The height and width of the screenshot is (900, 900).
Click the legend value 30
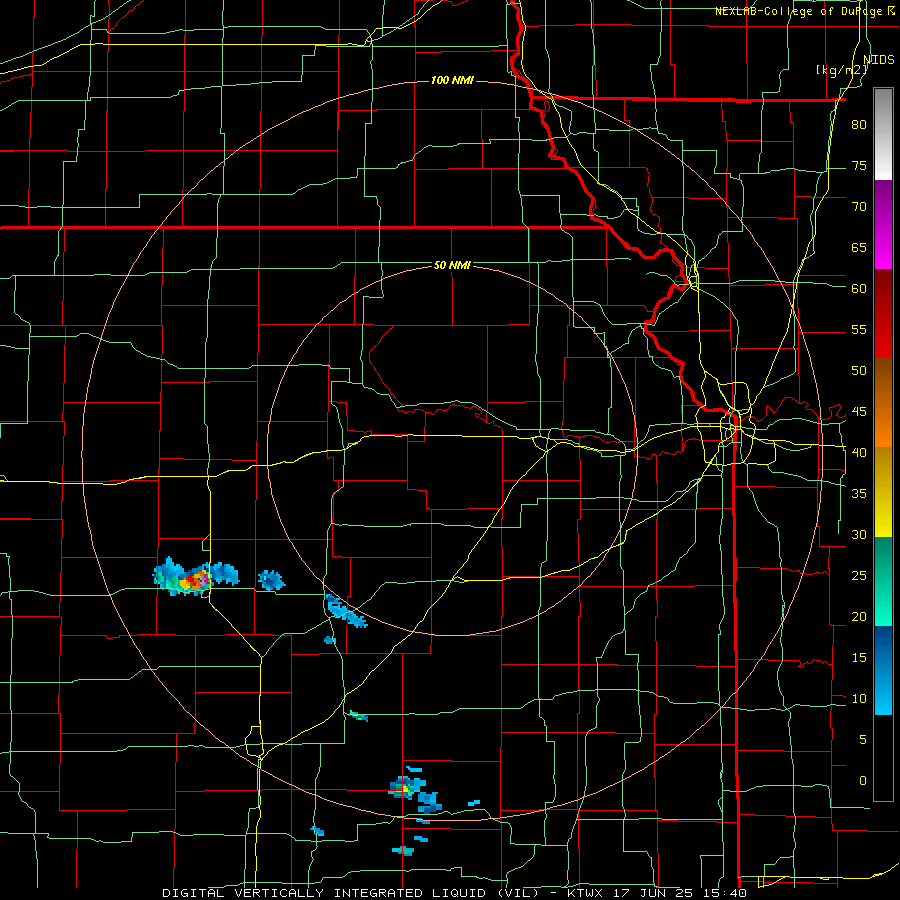click(859, 534)
